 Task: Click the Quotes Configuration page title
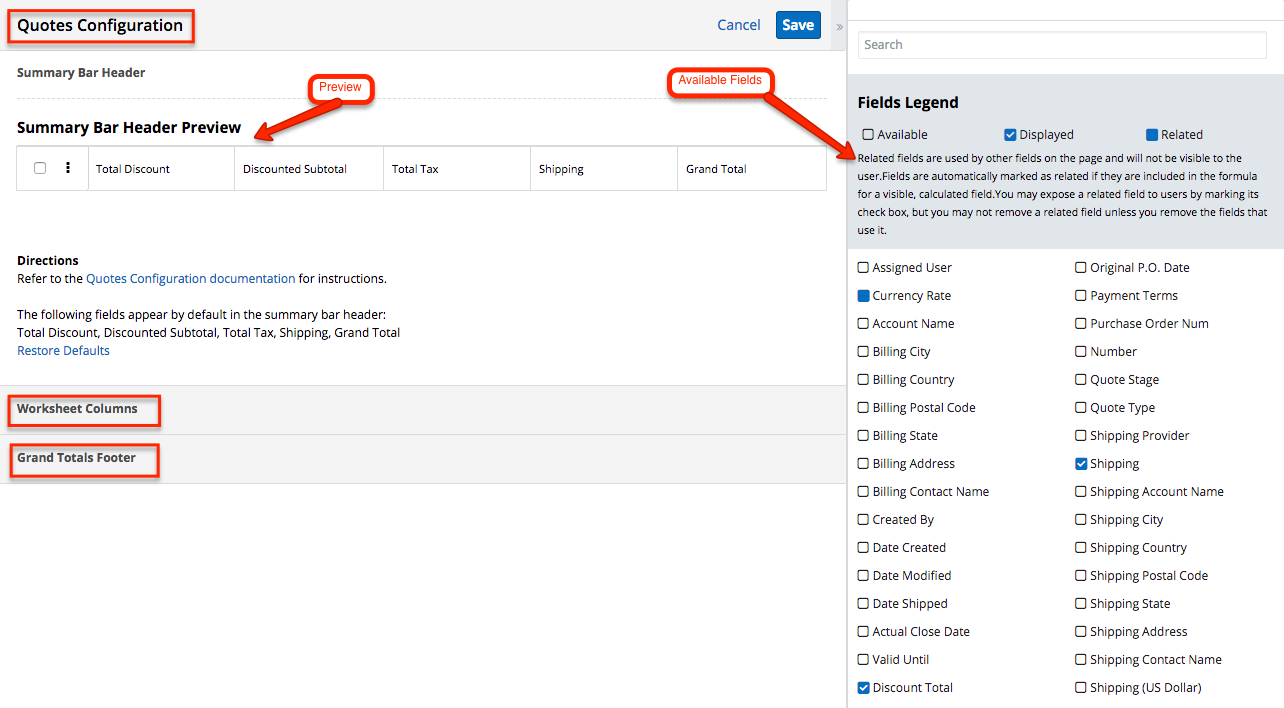pos(100,26)
